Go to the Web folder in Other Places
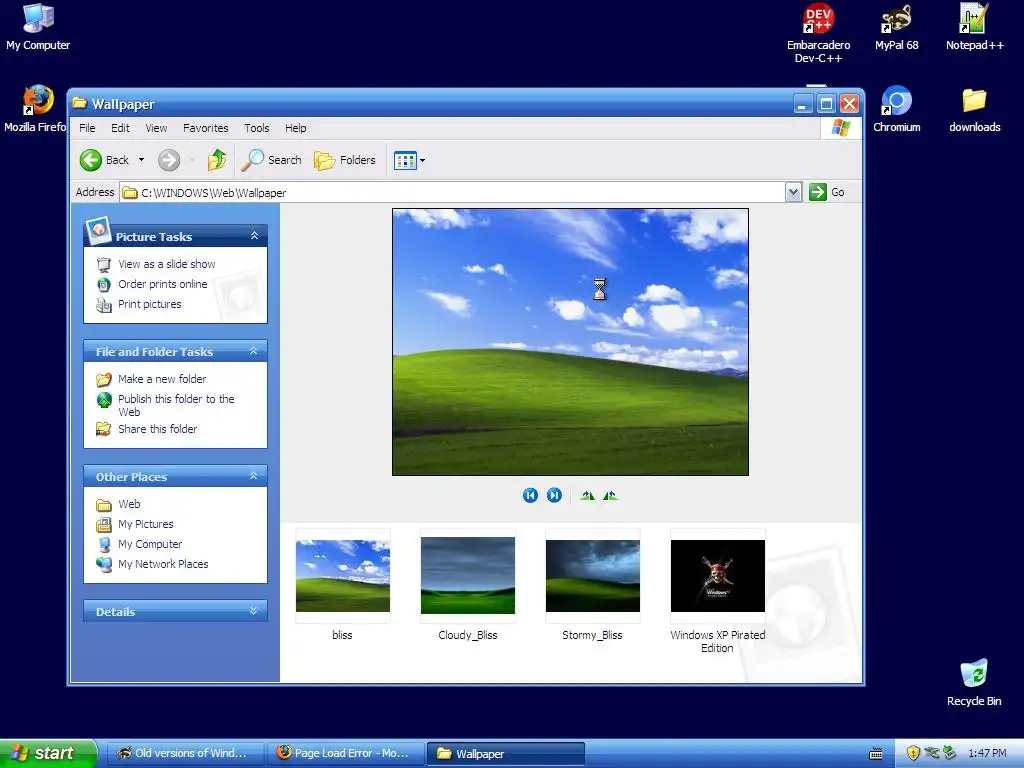 [129, 504]
